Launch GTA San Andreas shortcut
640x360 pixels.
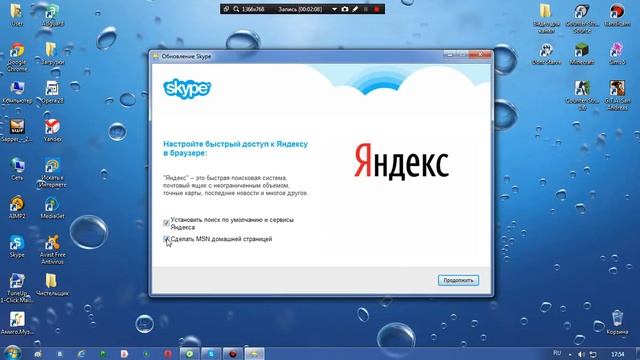tap(617, 96)
